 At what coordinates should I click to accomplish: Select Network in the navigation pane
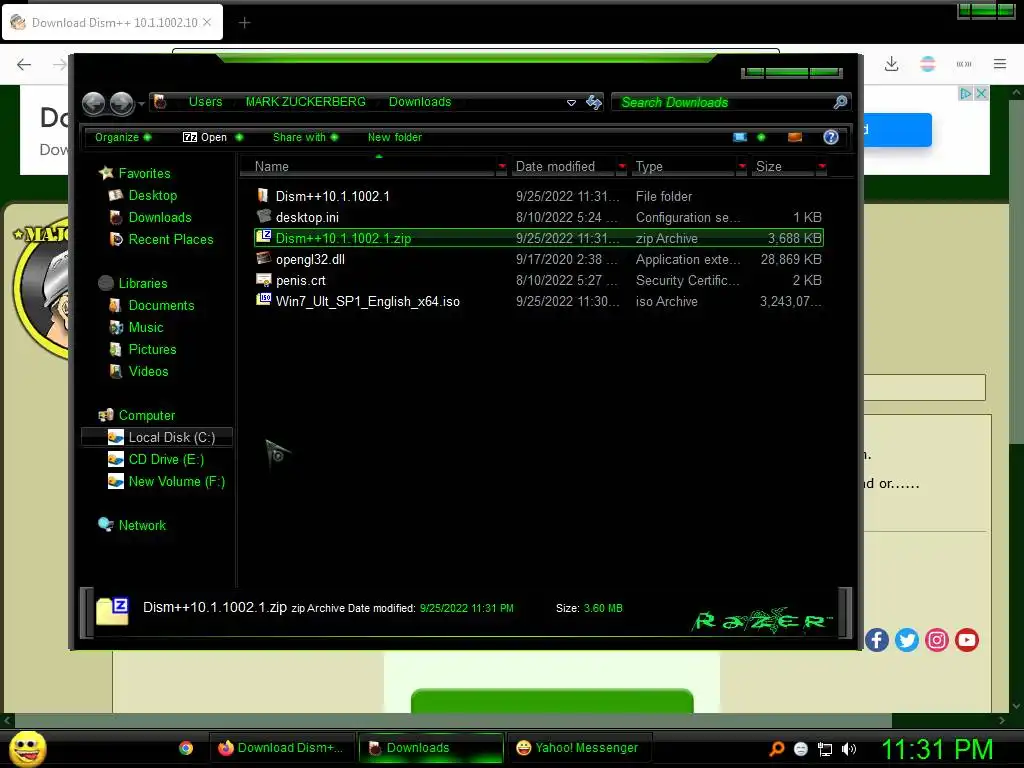point(142,525)
